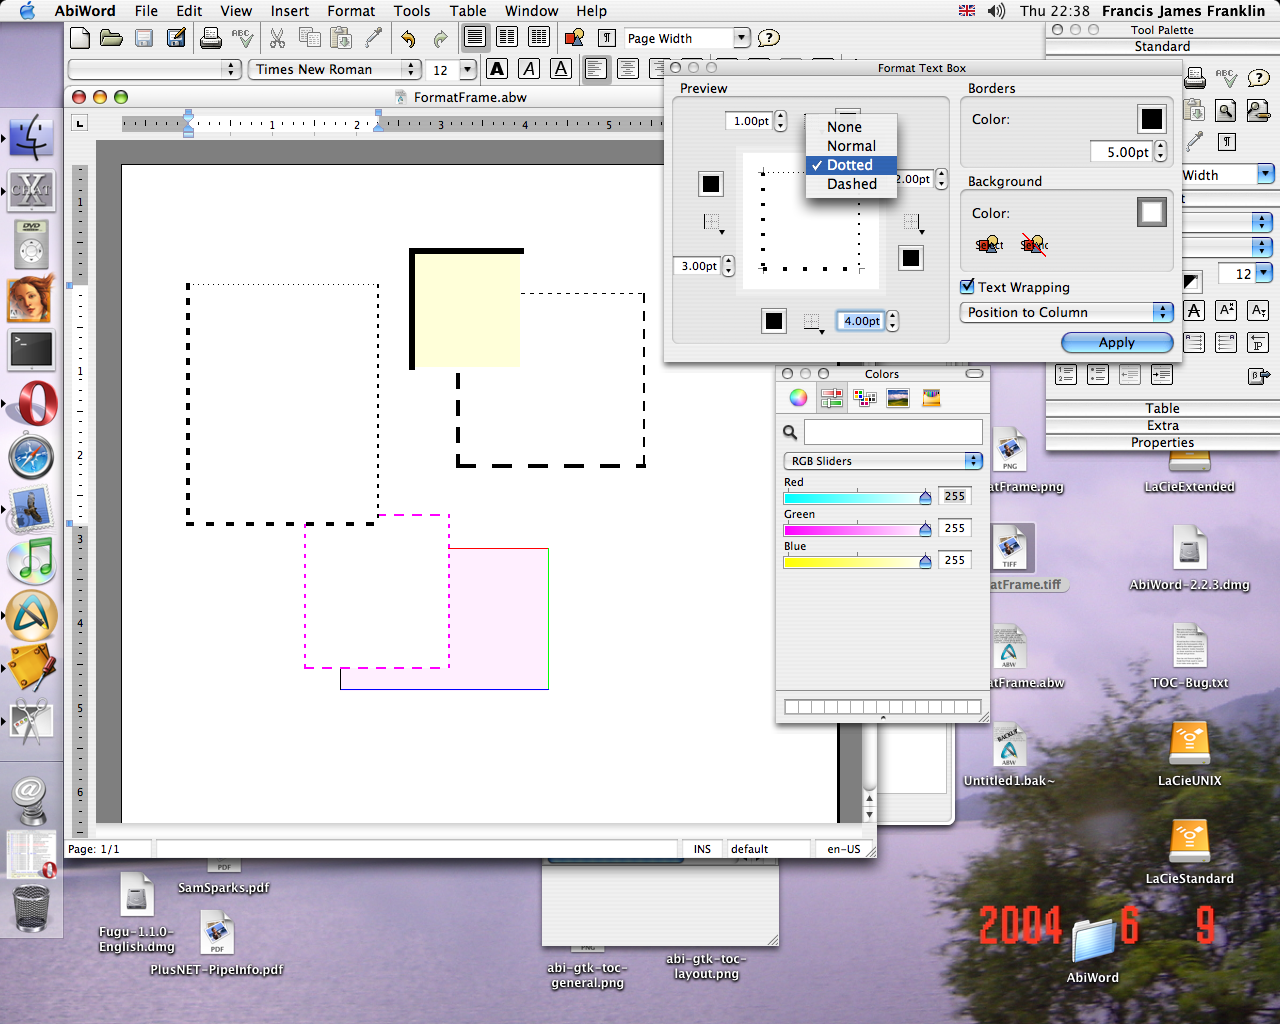Click numbered list icon in Tool Palette
The height and width of the screenshot is (1024, 1280).
(1066, 375)
